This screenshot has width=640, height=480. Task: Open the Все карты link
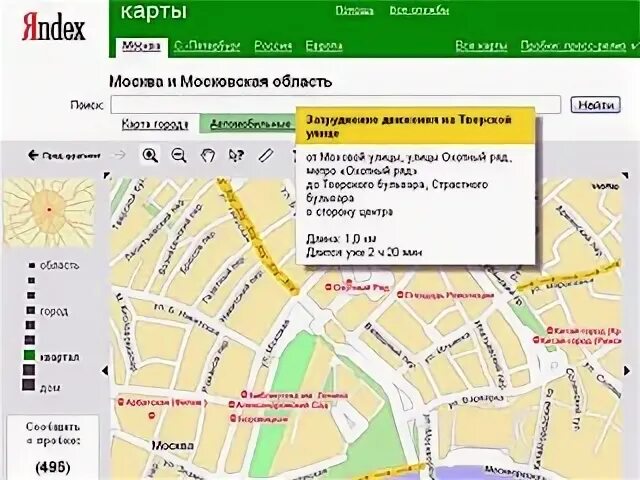coord(481,46)
